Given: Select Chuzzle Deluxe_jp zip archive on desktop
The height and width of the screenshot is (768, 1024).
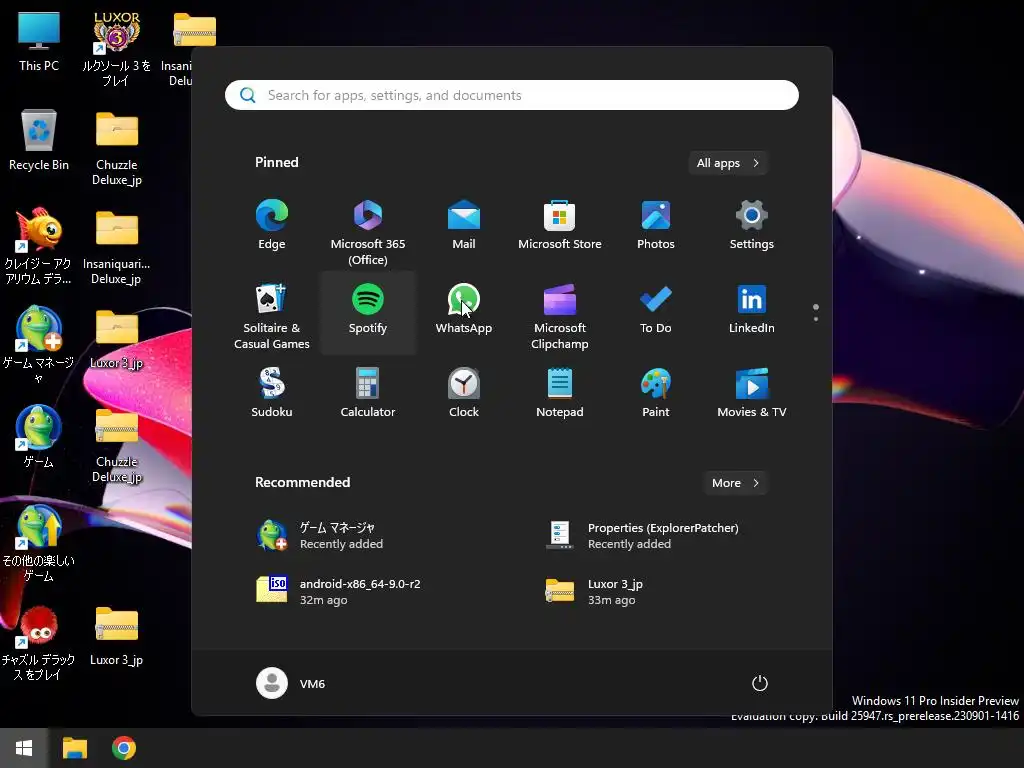Looking at the screenshot, I should point(116,445).
